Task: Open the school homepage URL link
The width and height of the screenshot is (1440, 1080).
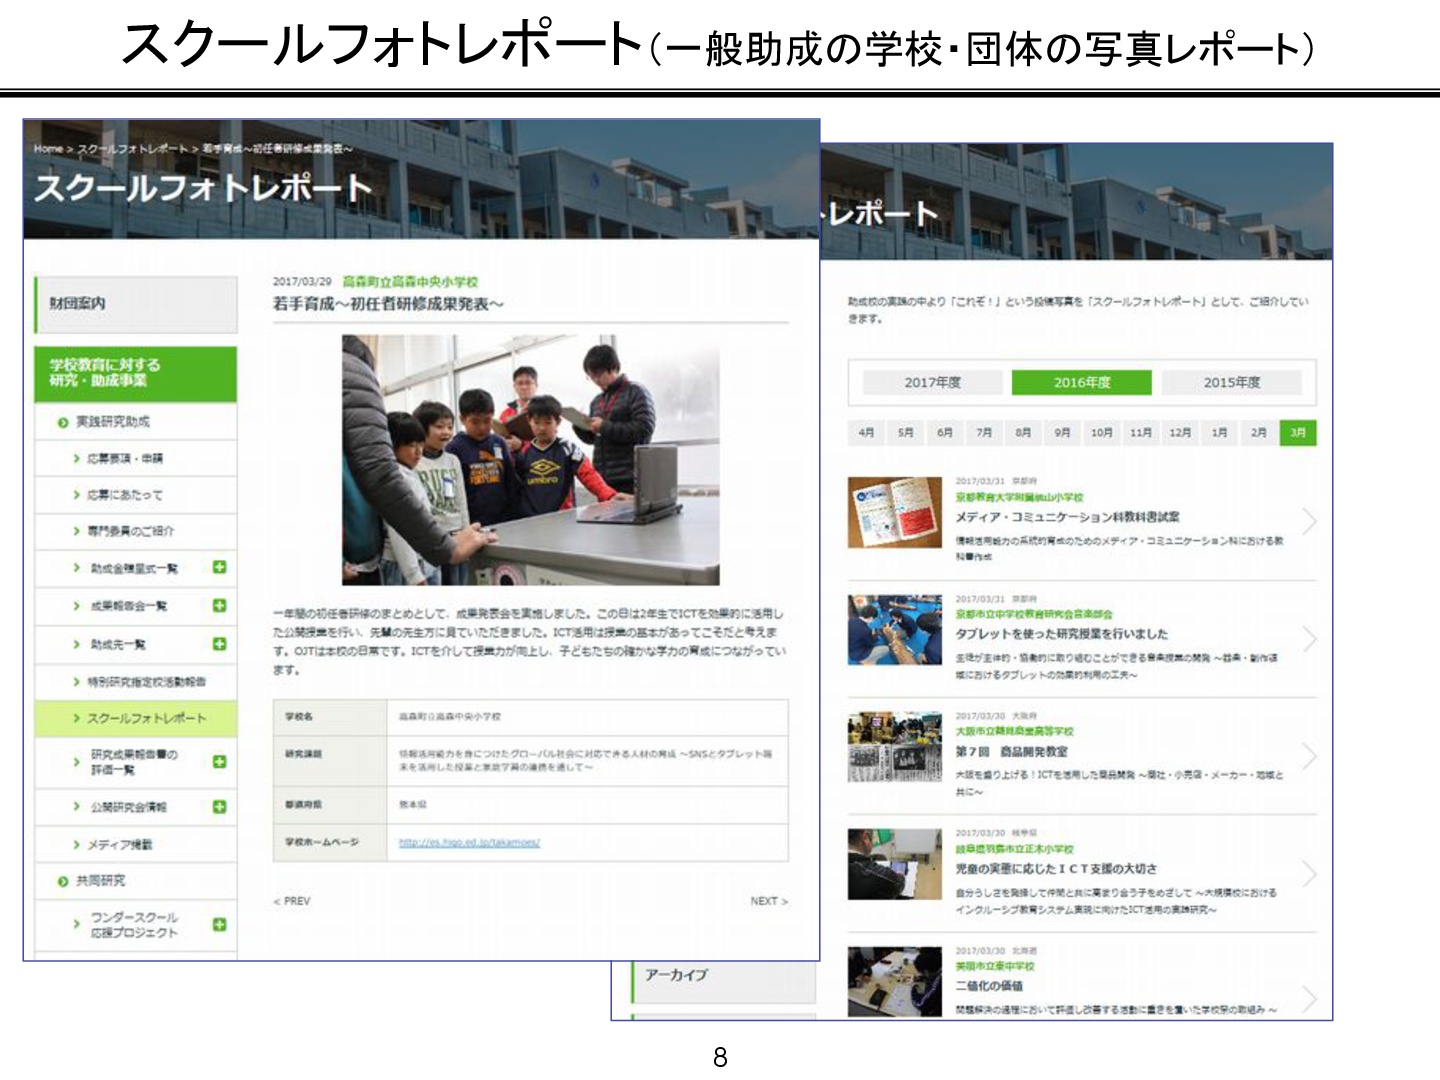Action: click(x=469, y=843)
